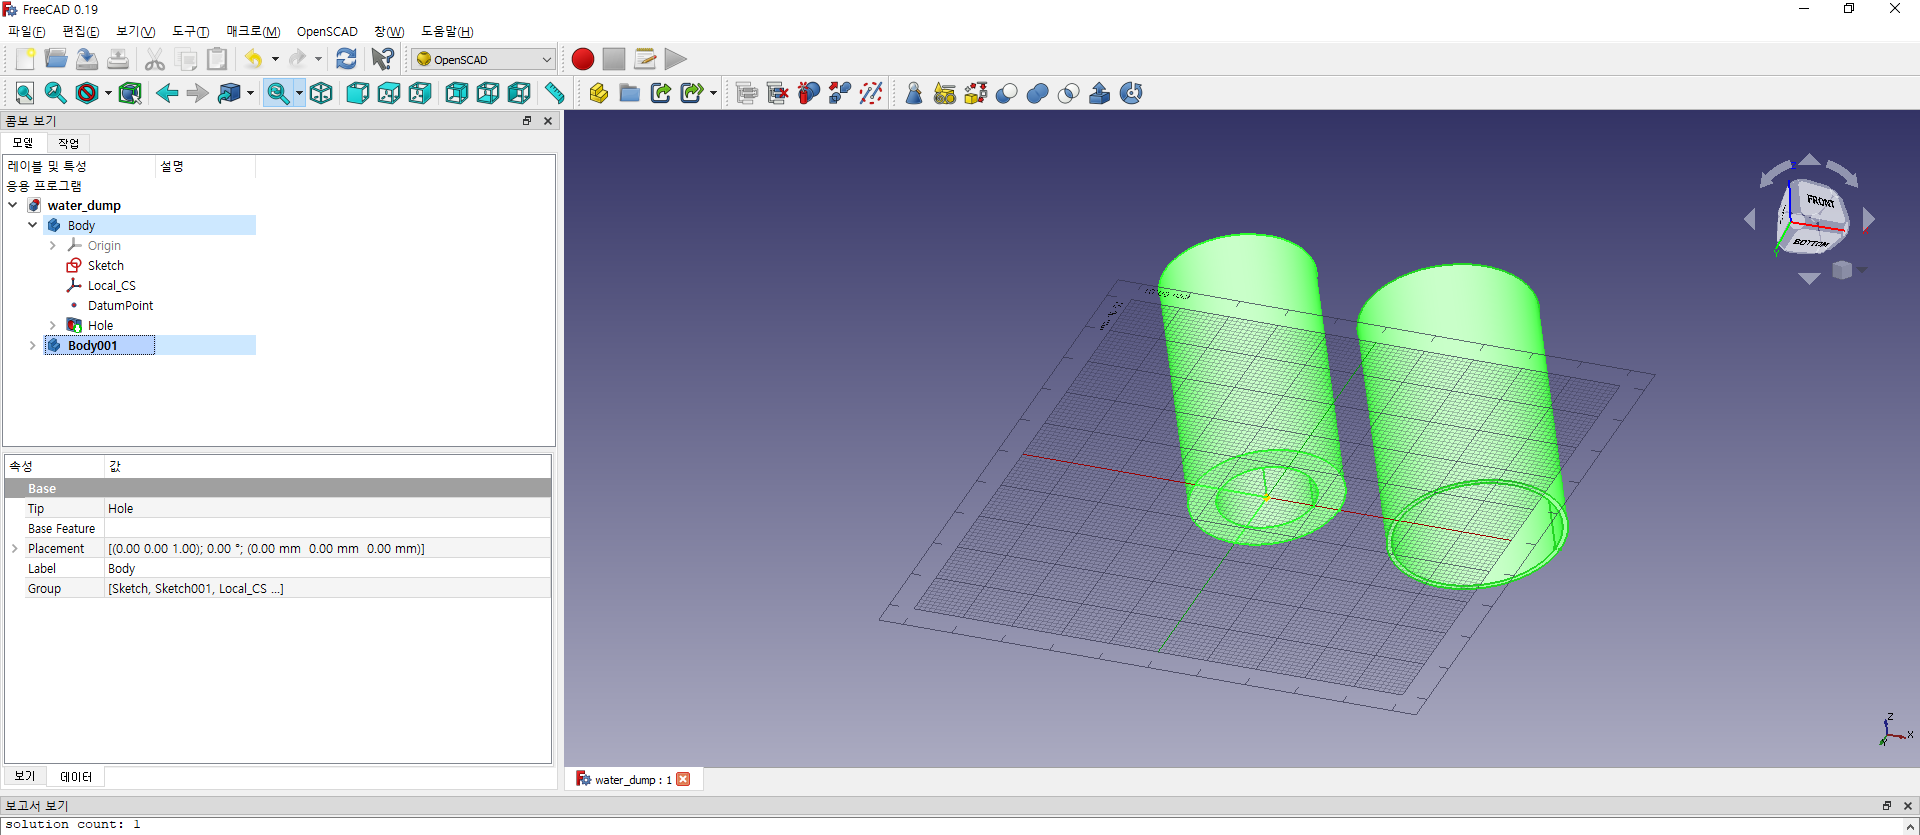The width and height of the screenshot is (1920, 835).
Task: Expand the Origin tree node
Action: (x=53, y=245)
